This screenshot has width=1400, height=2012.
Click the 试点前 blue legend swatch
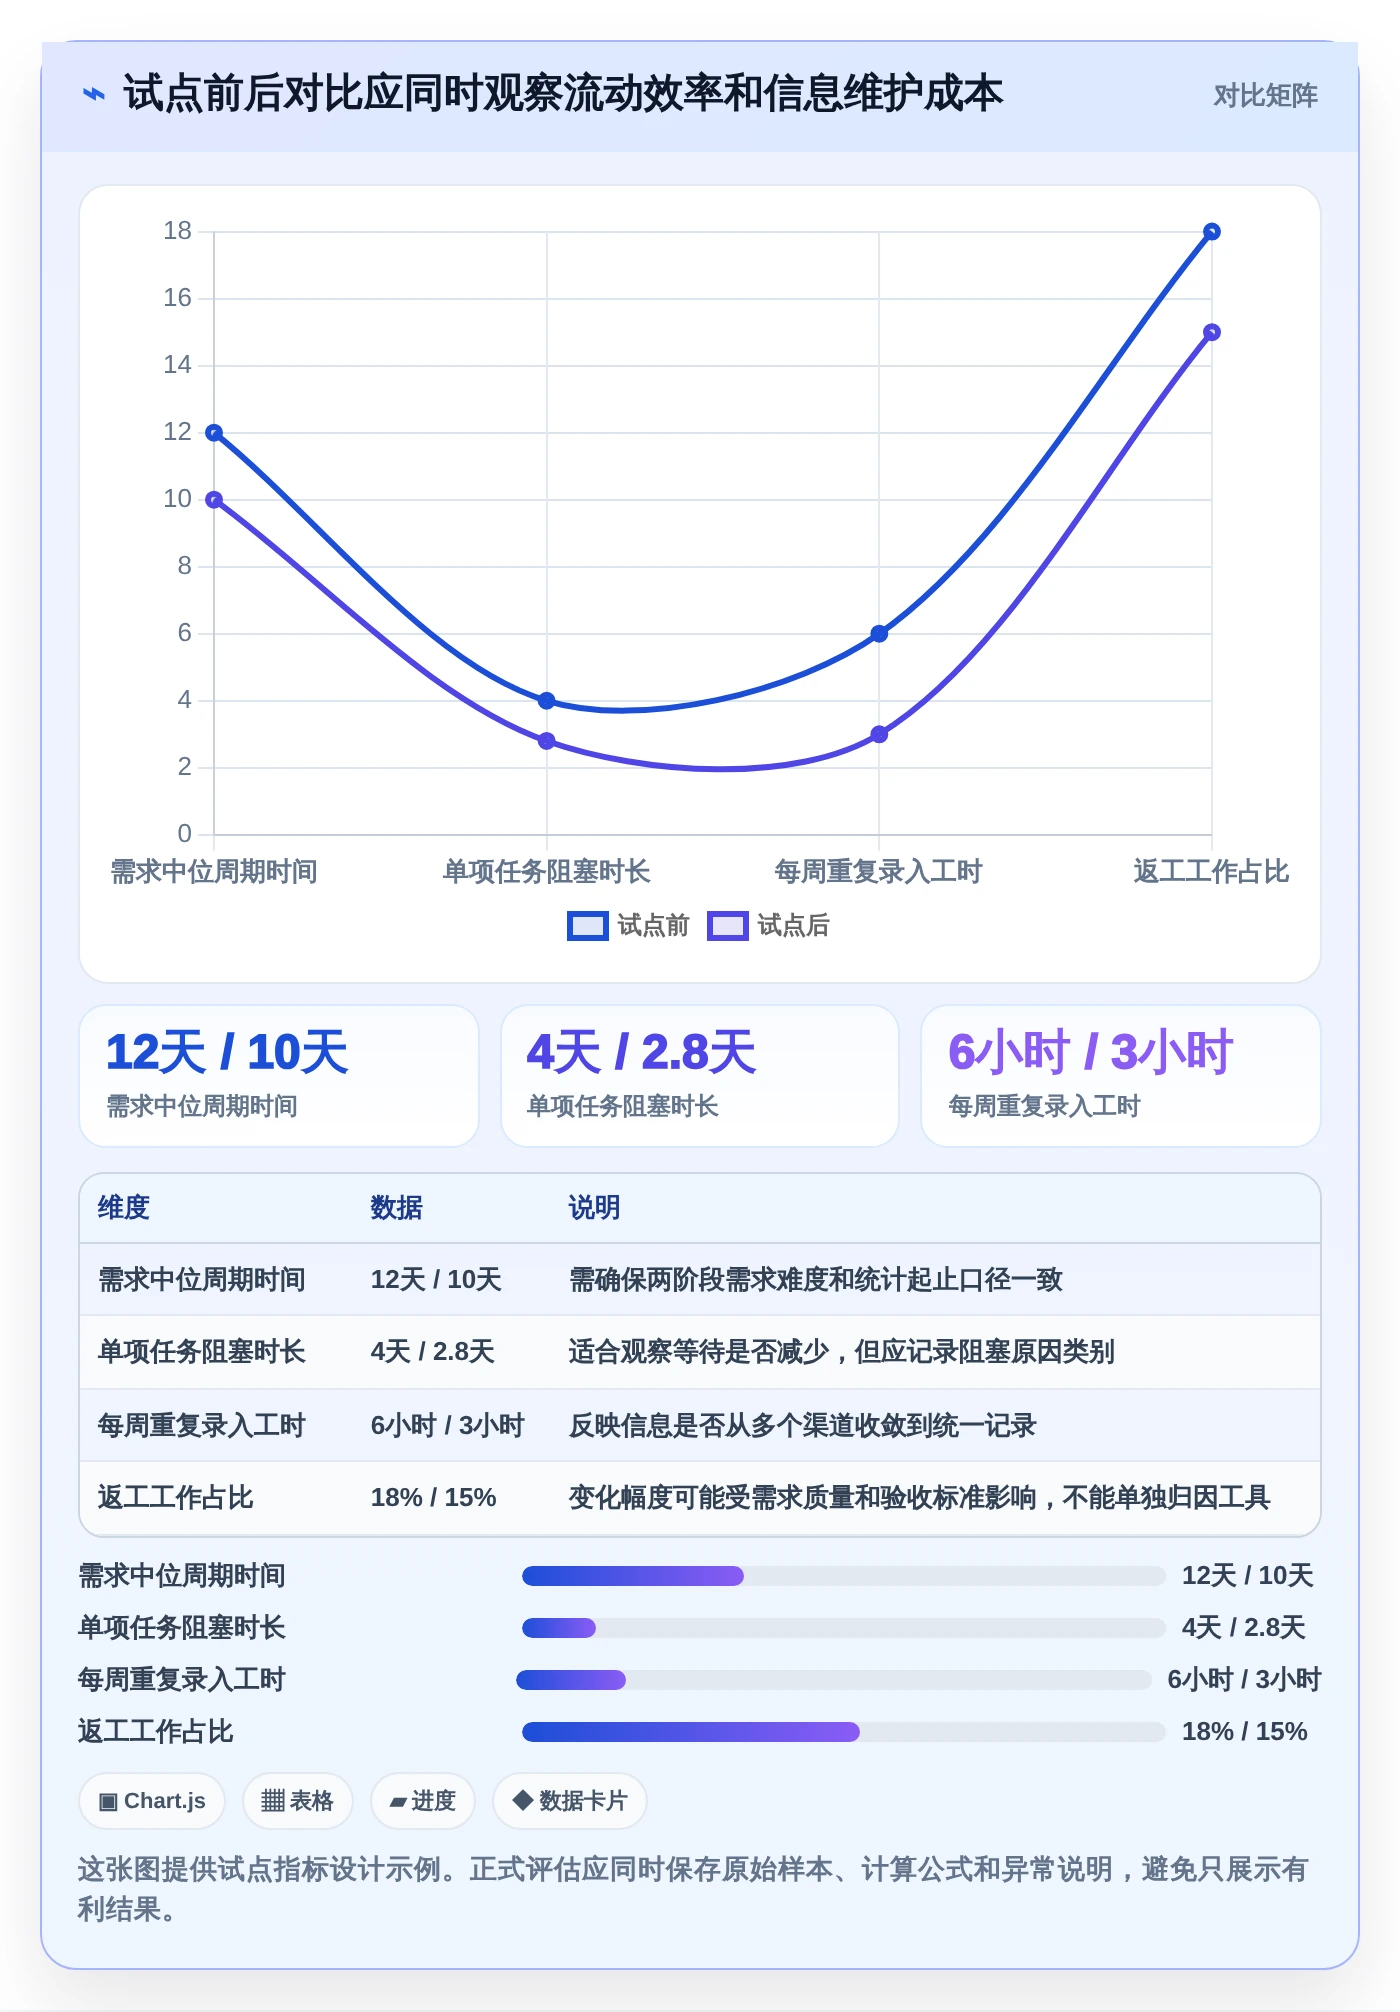[587, 926]
